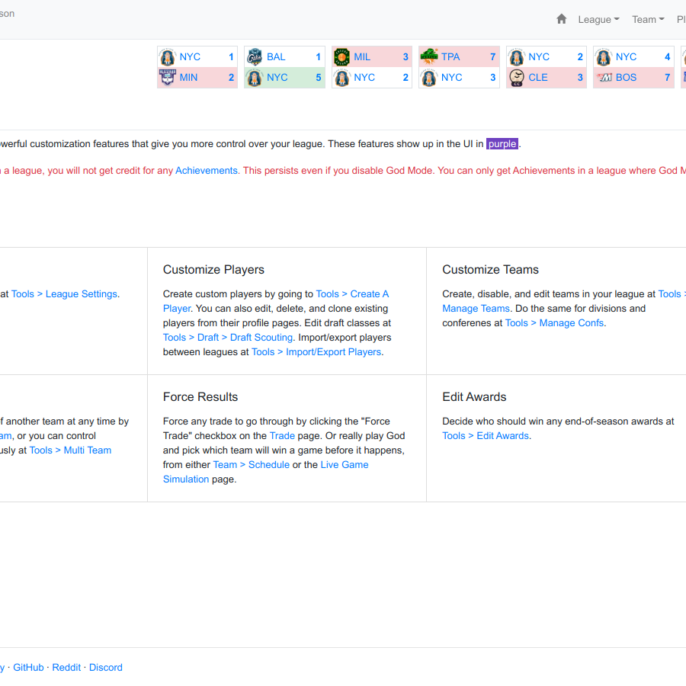Click the Cleveland team logo
The width and height of the screenshot is (686, 686).
tap(516, 77)
